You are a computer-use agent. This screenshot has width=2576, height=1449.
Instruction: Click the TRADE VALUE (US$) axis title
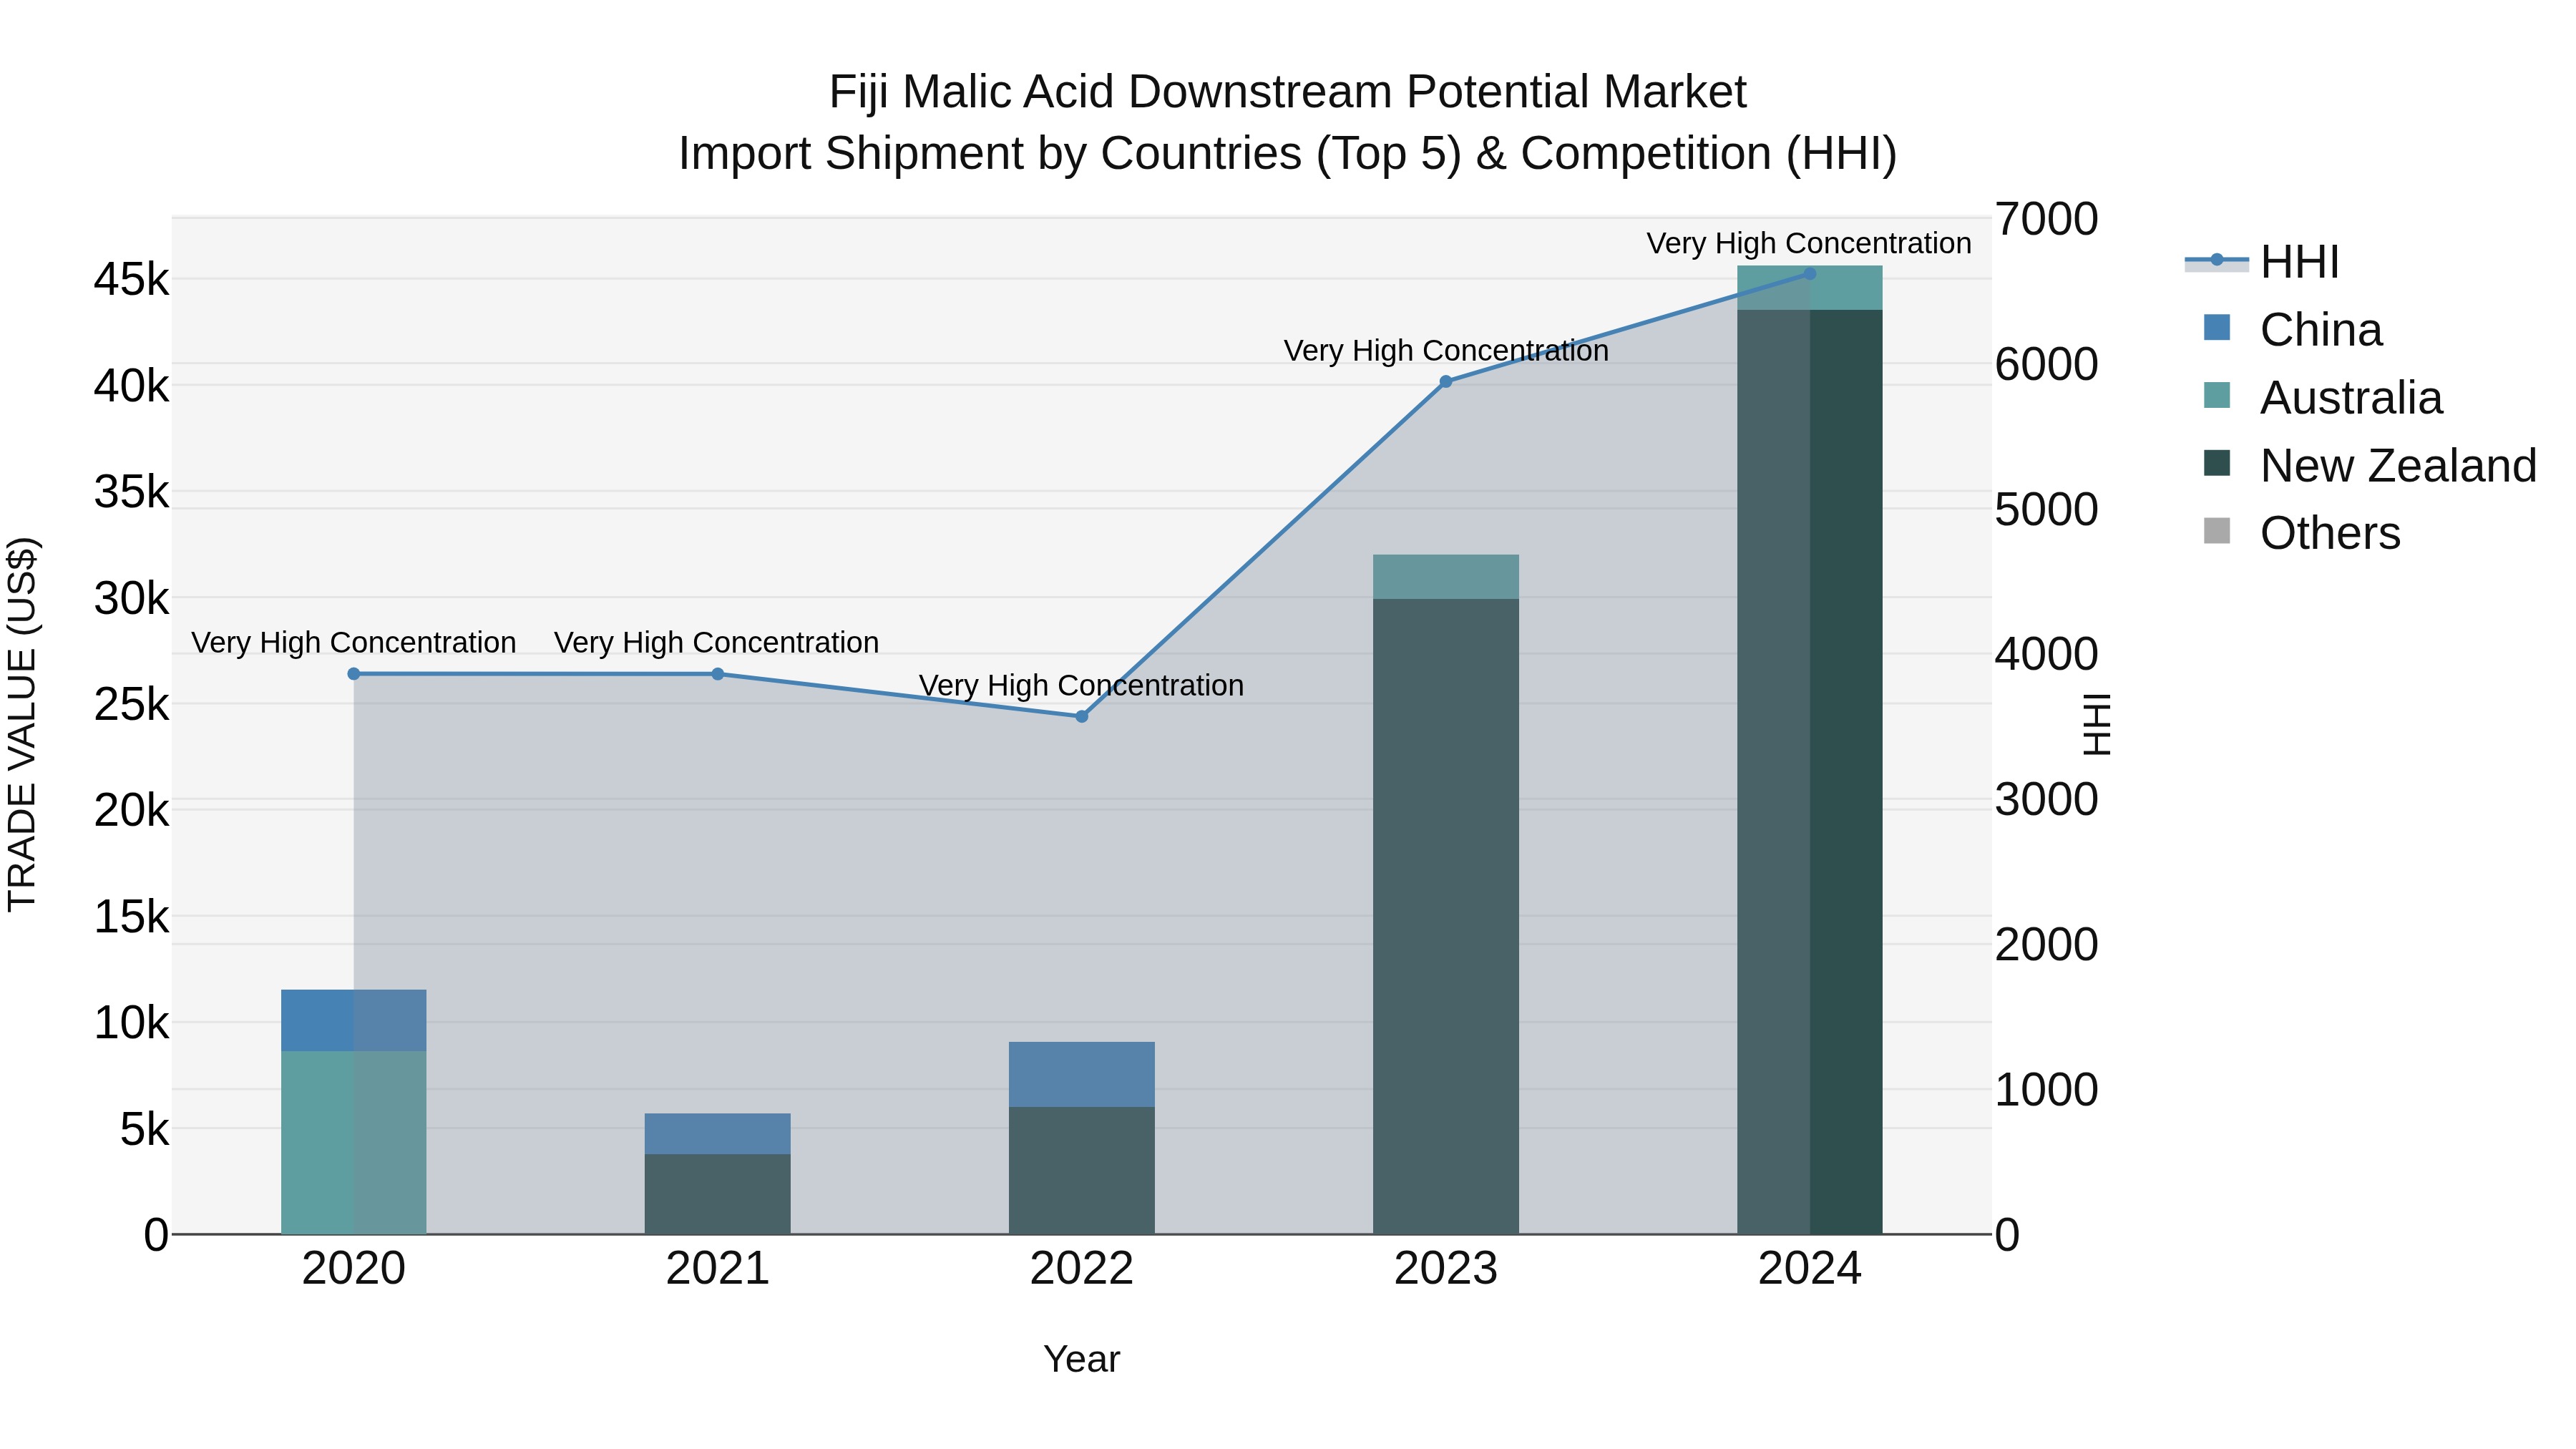pyautogui.click(x=22, y=725)
